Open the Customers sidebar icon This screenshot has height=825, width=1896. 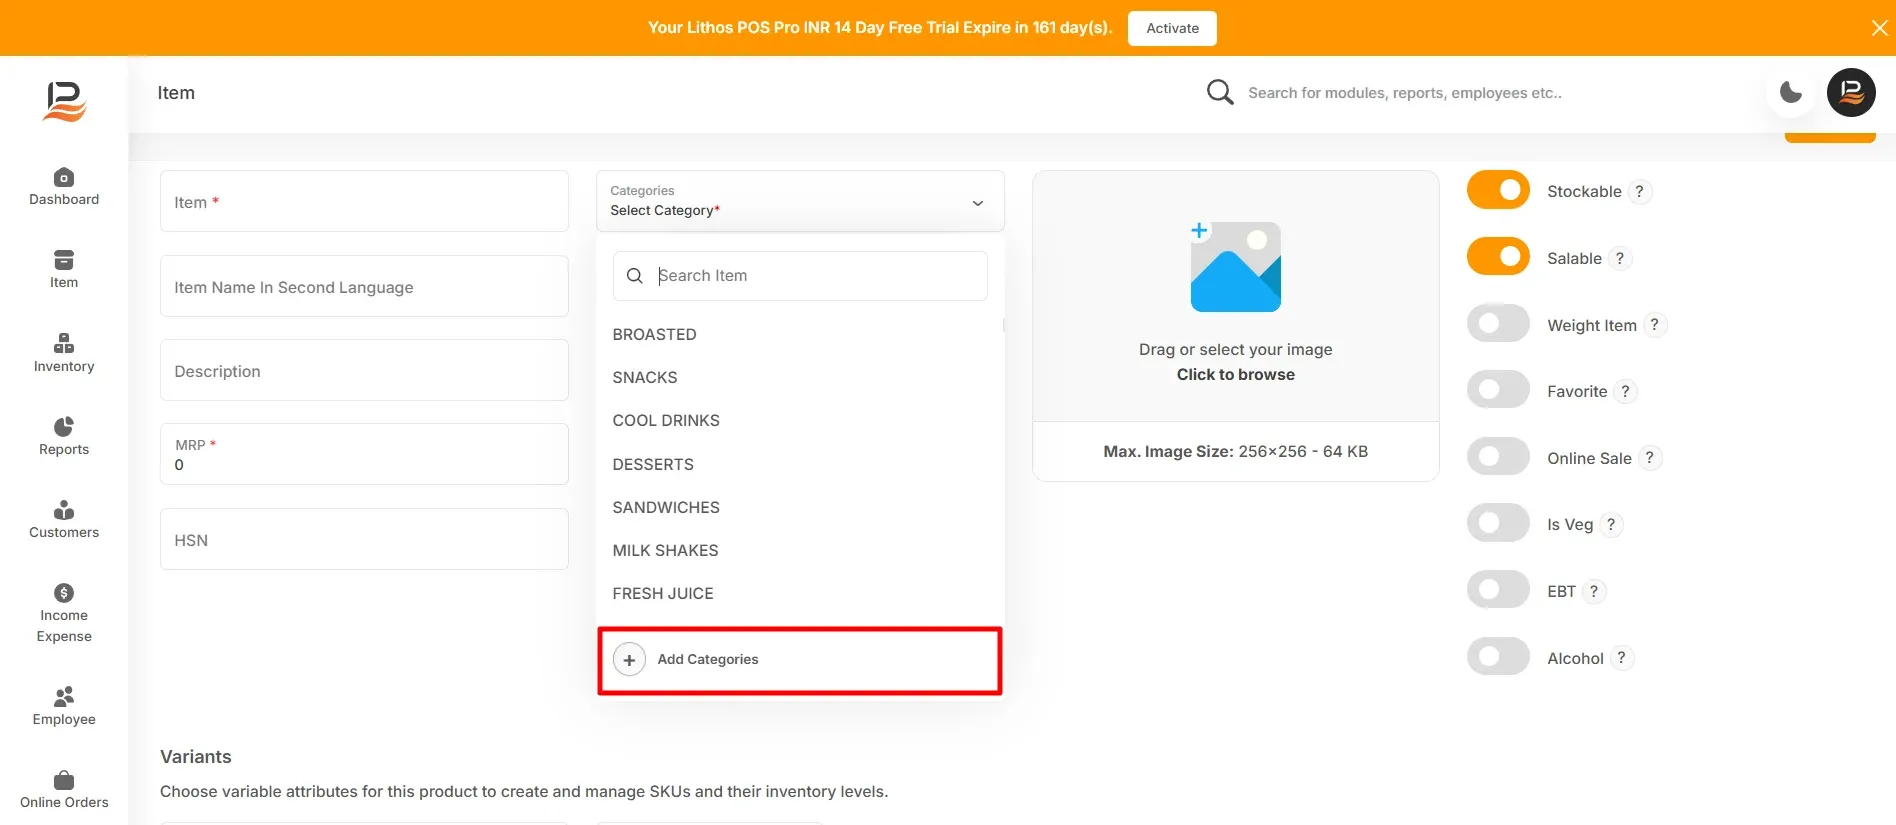tap(64, 510)
